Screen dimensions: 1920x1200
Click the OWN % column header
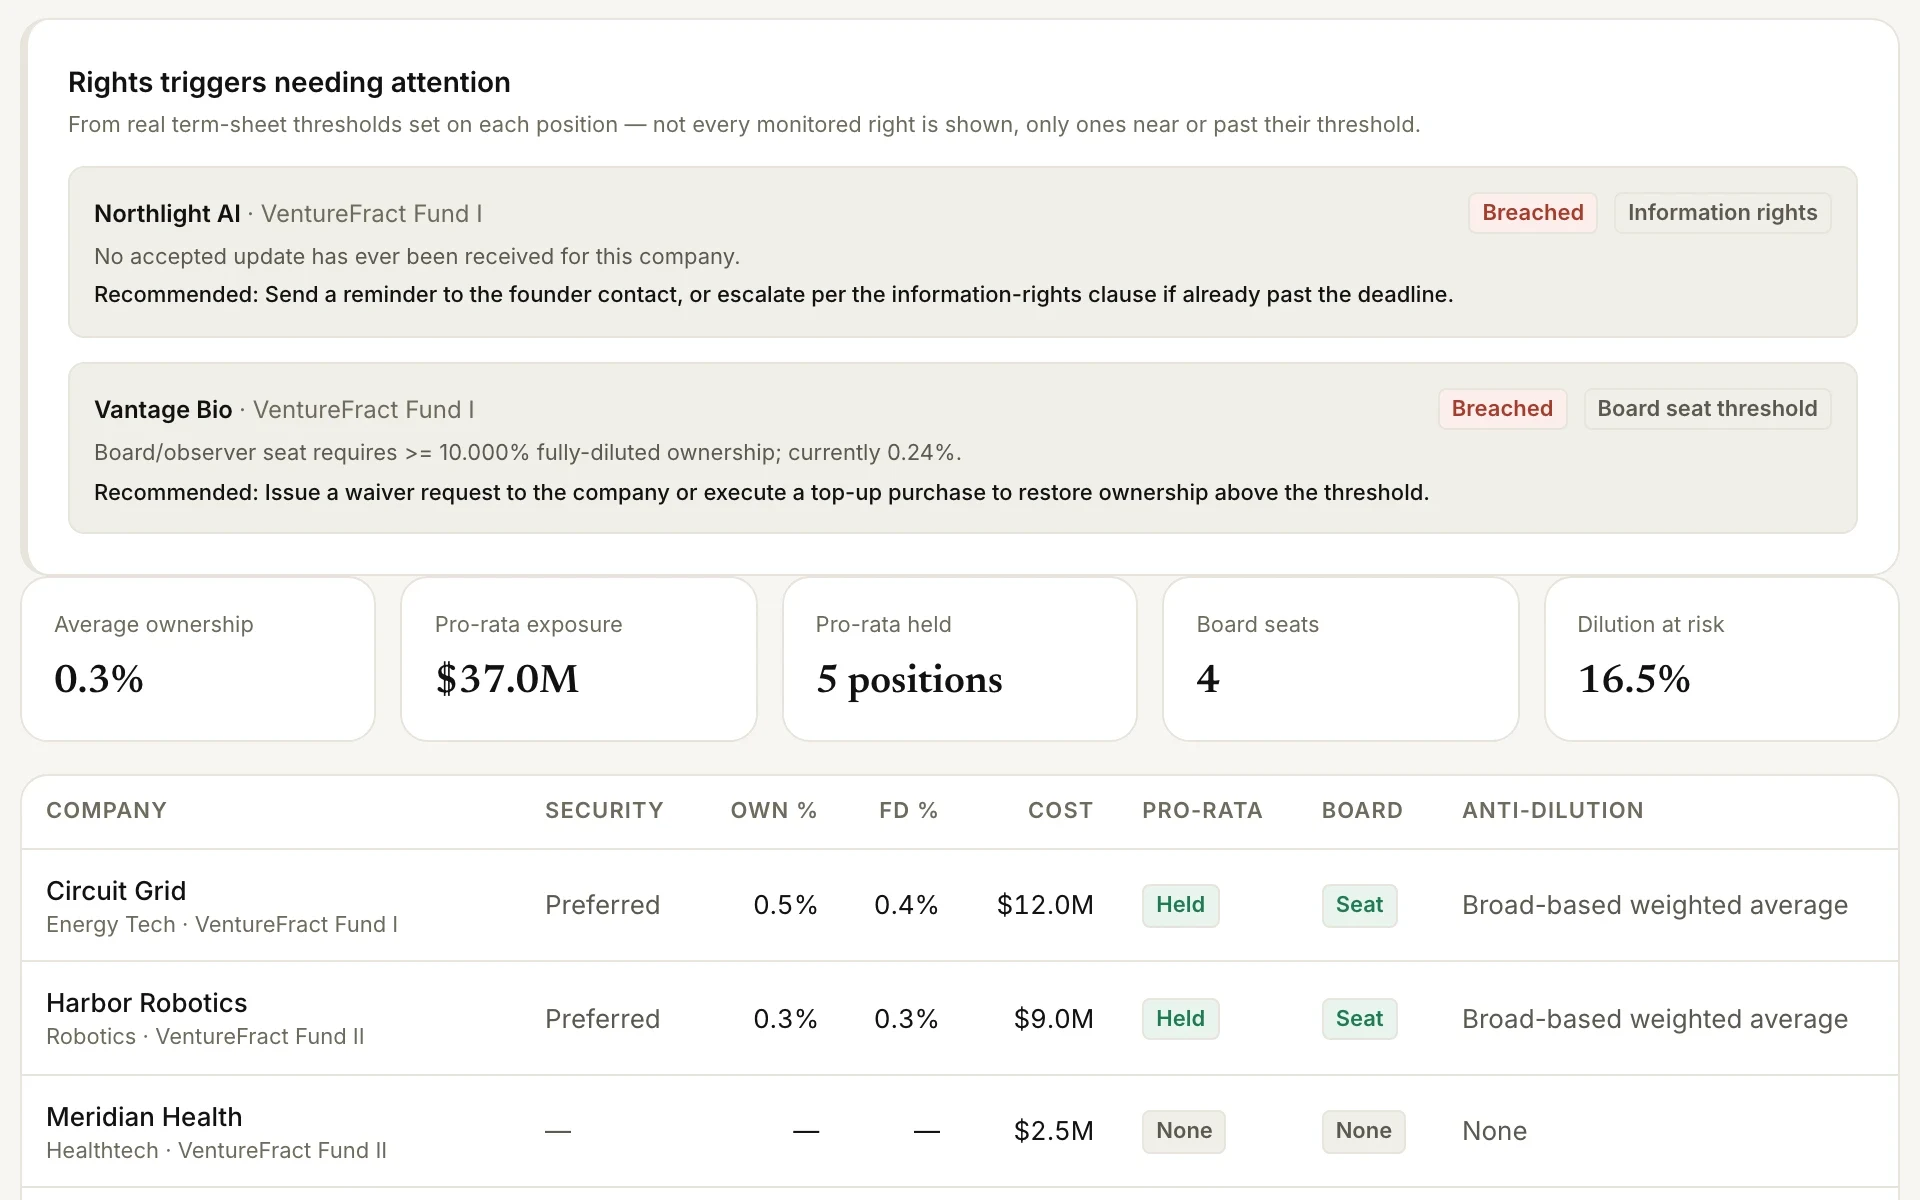(774, 811)
